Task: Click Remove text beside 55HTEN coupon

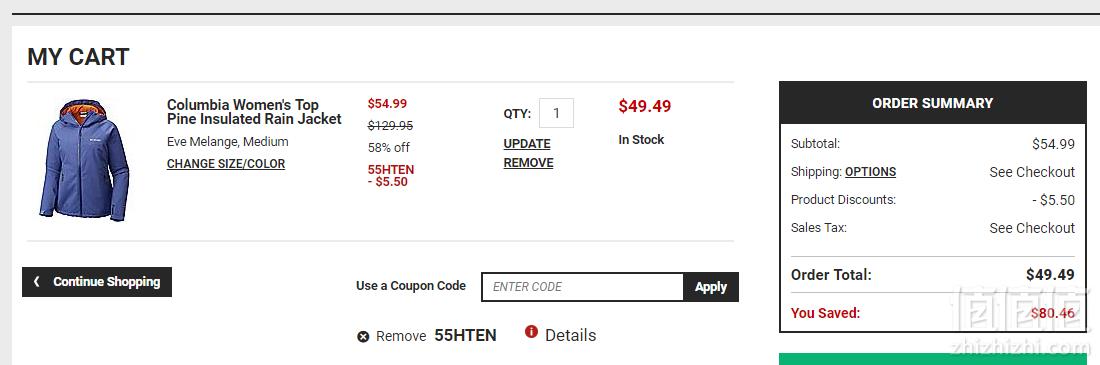Action: pyautogui.click(x=401, y=336)
